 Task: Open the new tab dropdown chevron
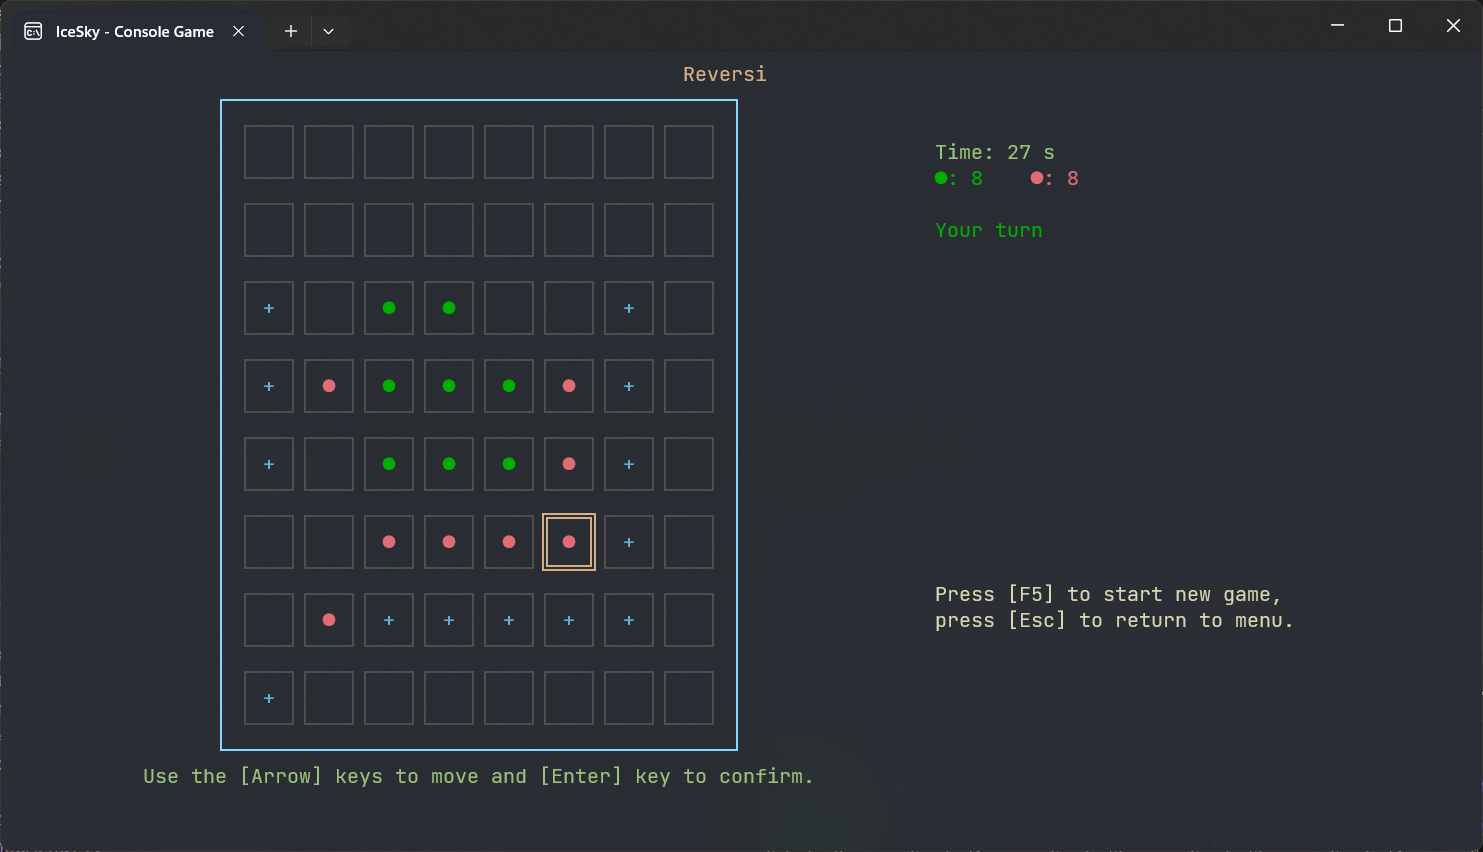(x=328, y=31)
